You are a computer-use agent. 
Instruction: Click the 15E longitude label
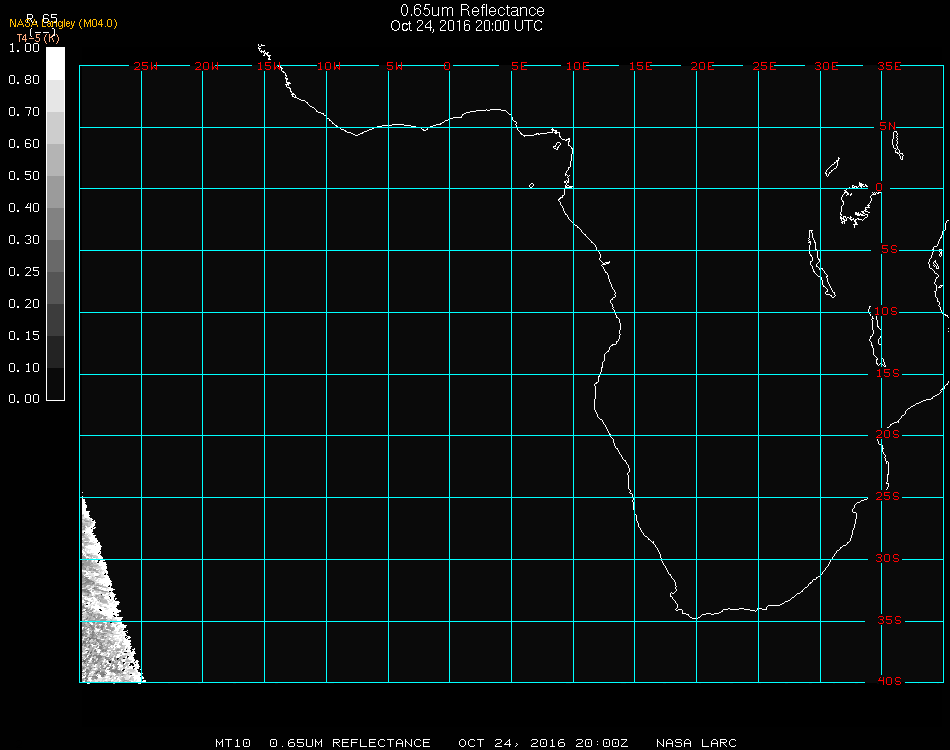click(x=641, y=67)
